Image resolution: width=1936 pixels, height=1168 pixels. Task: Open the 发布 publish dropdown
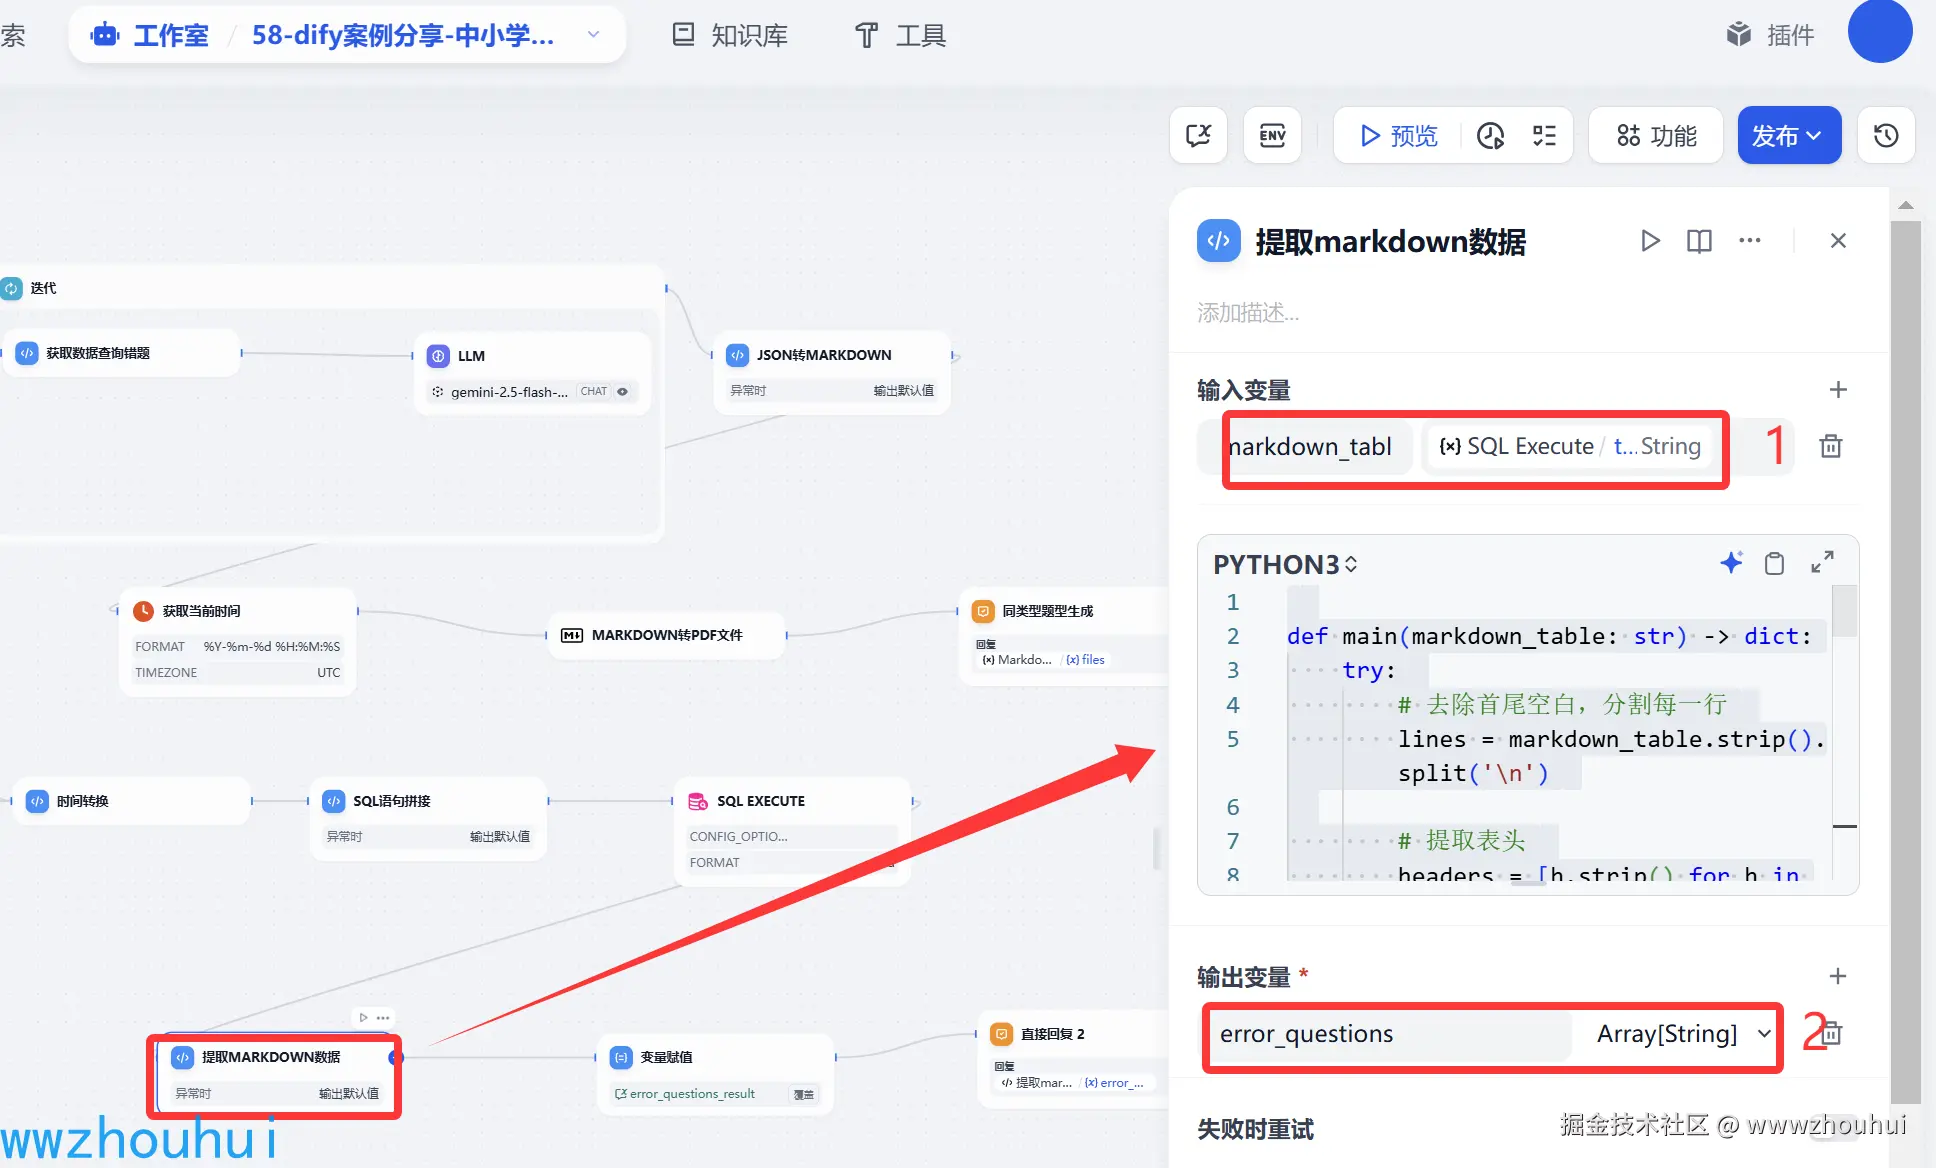pyautogui.click(x=1788, y=135)
